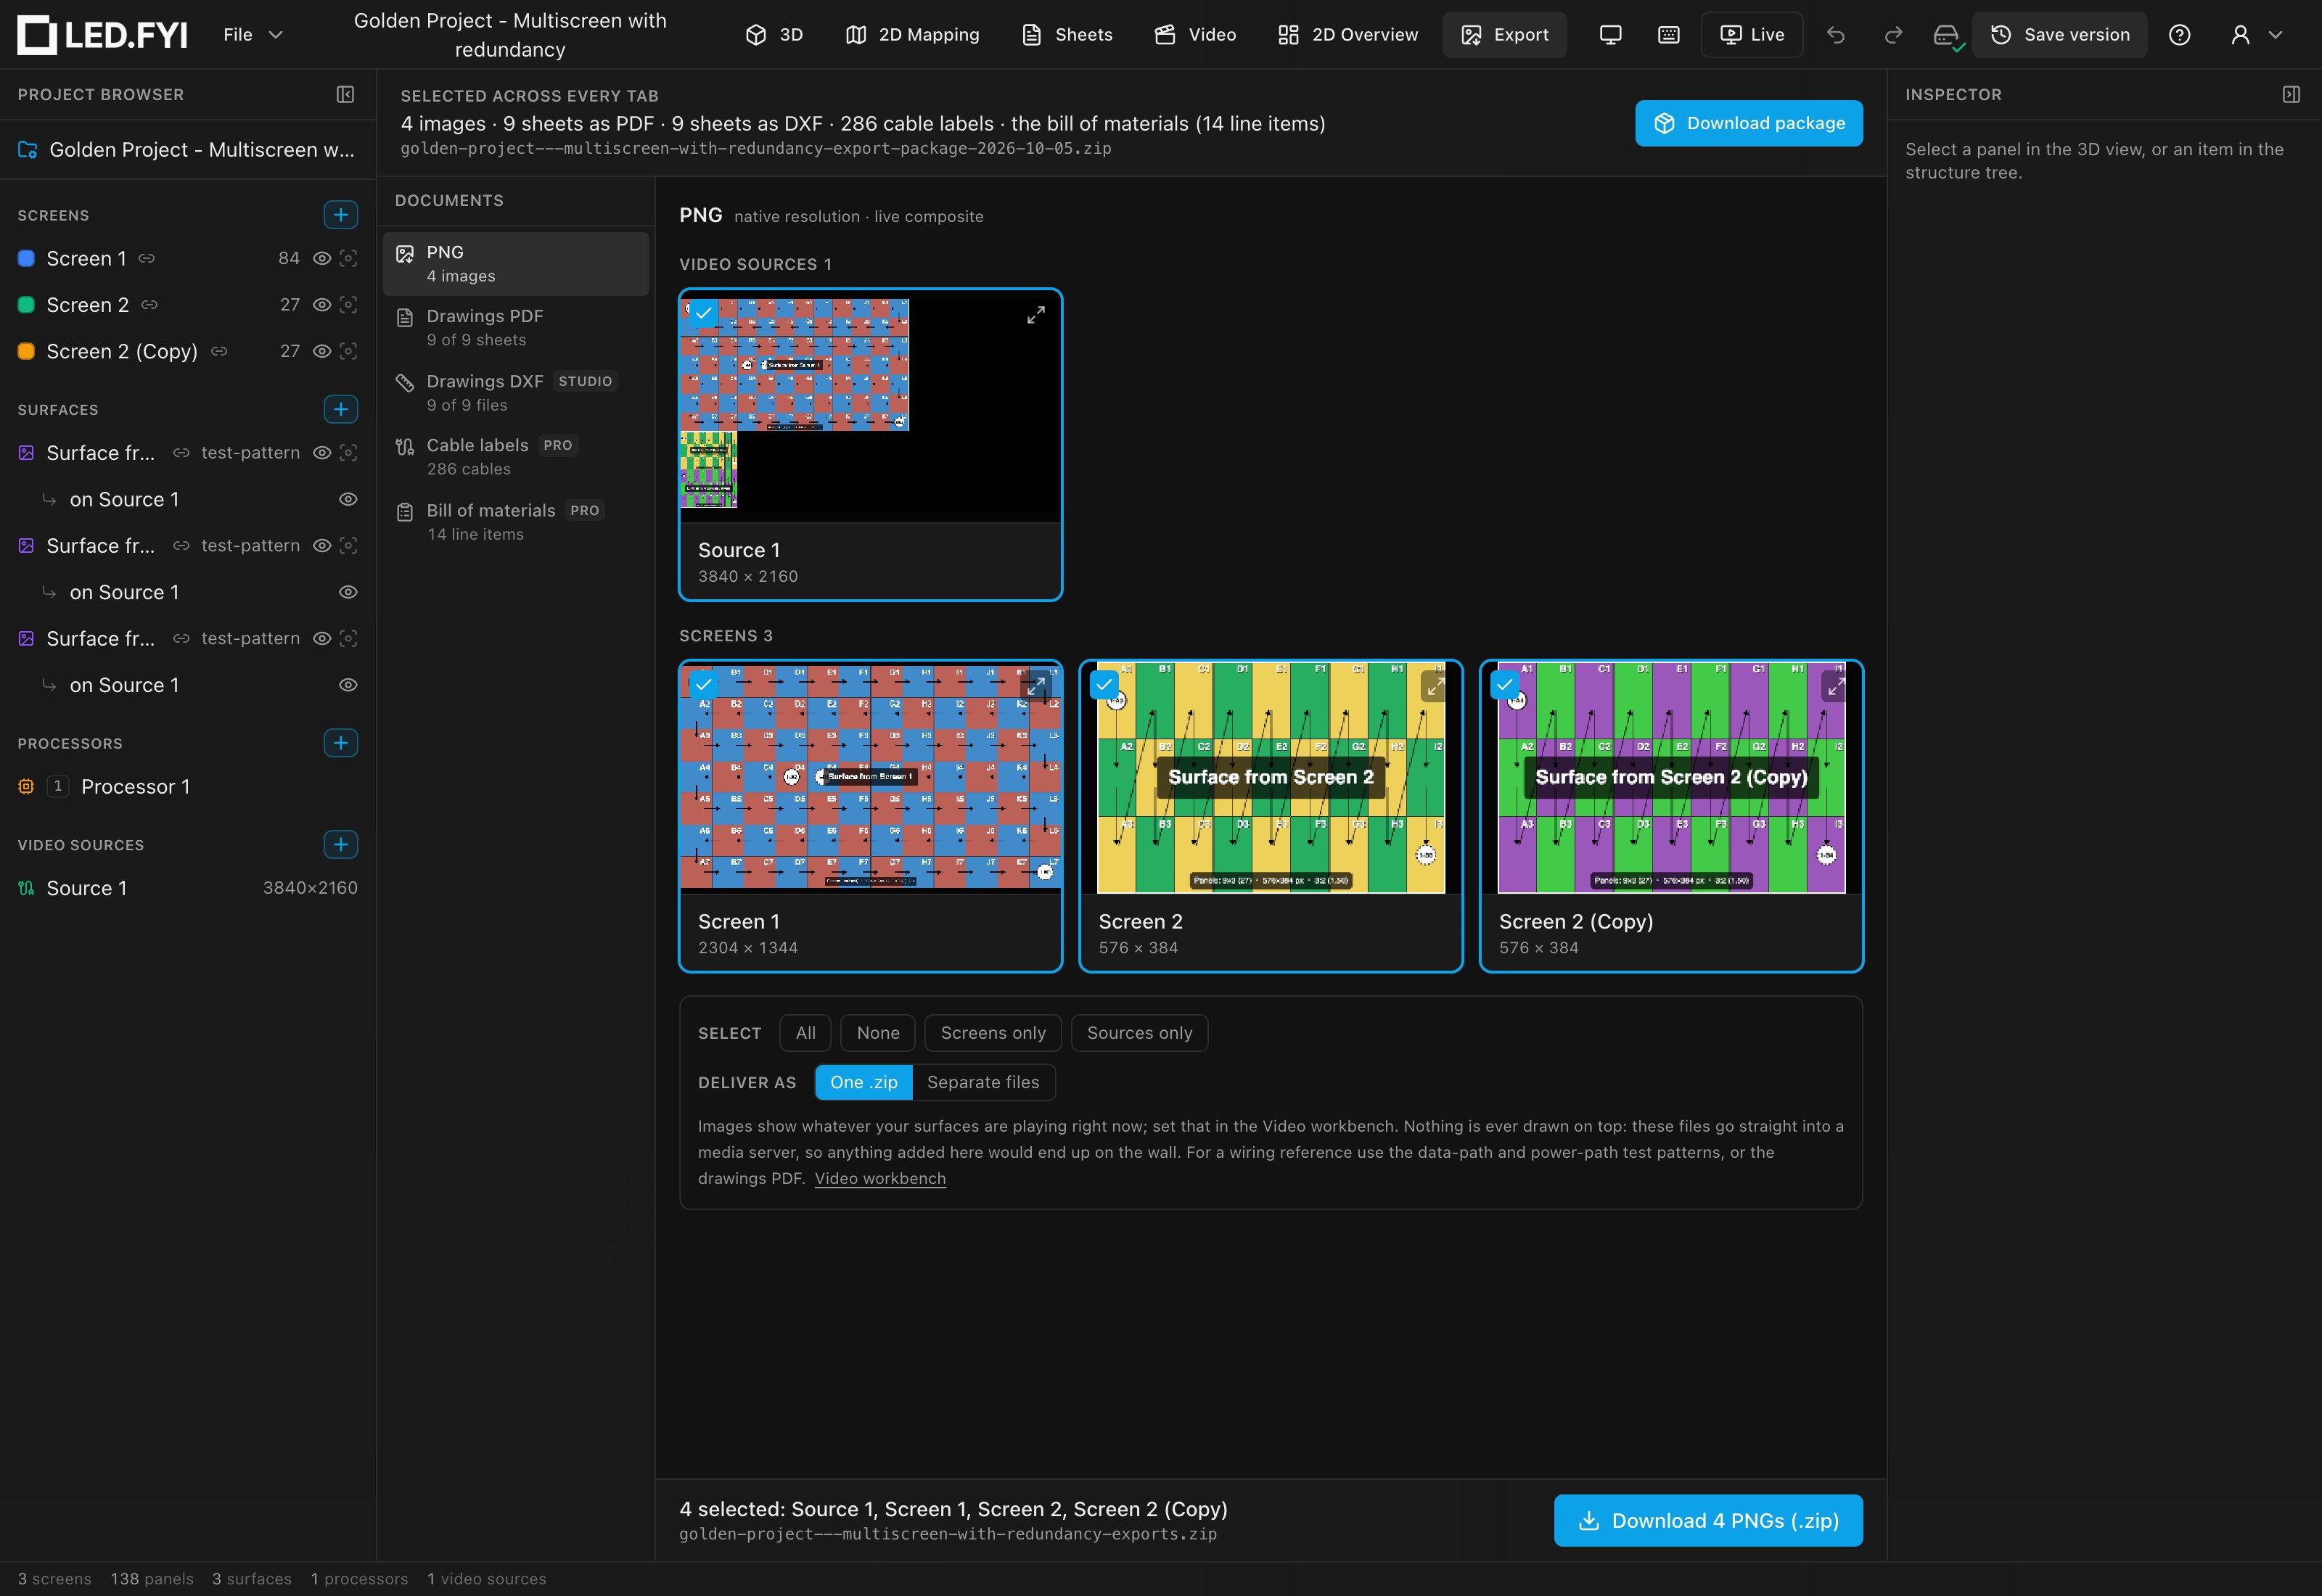2322x1596 pixels.
Task: Open the user account dropdown
Action: [x=2256, y=35]
